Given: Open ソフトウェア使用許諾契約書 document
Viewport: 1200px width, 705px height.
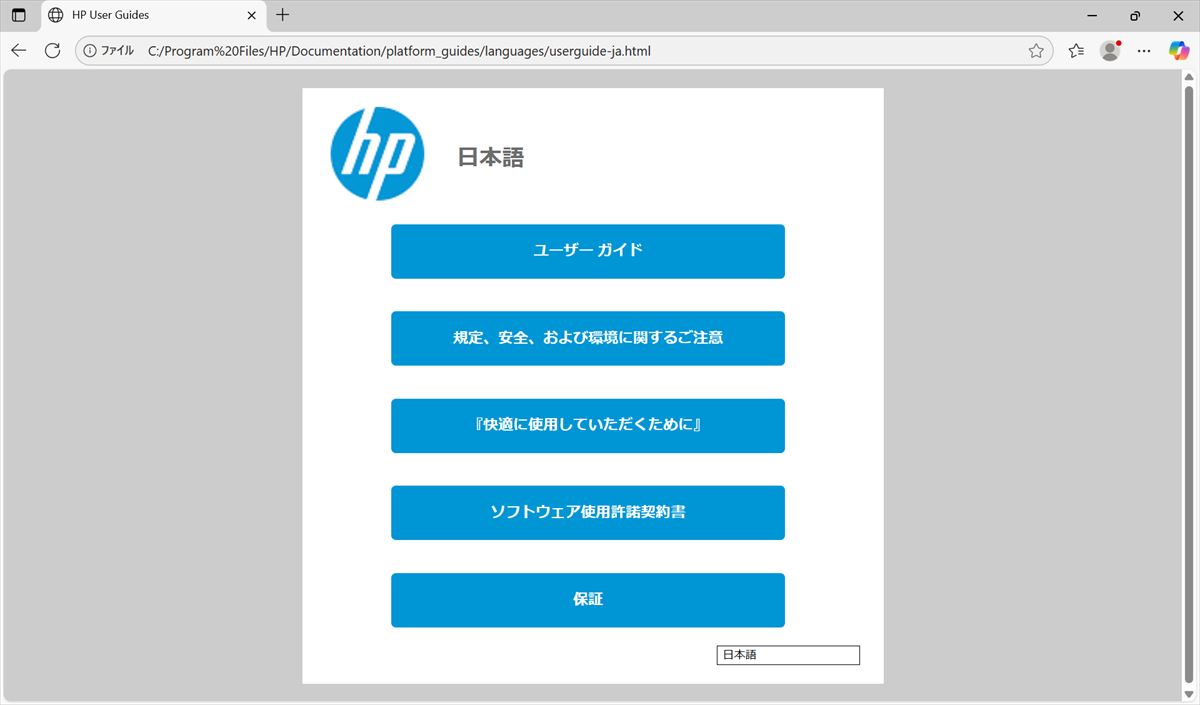Looking at the screenshot, I should pyautogui.click(x=587, y=513).
